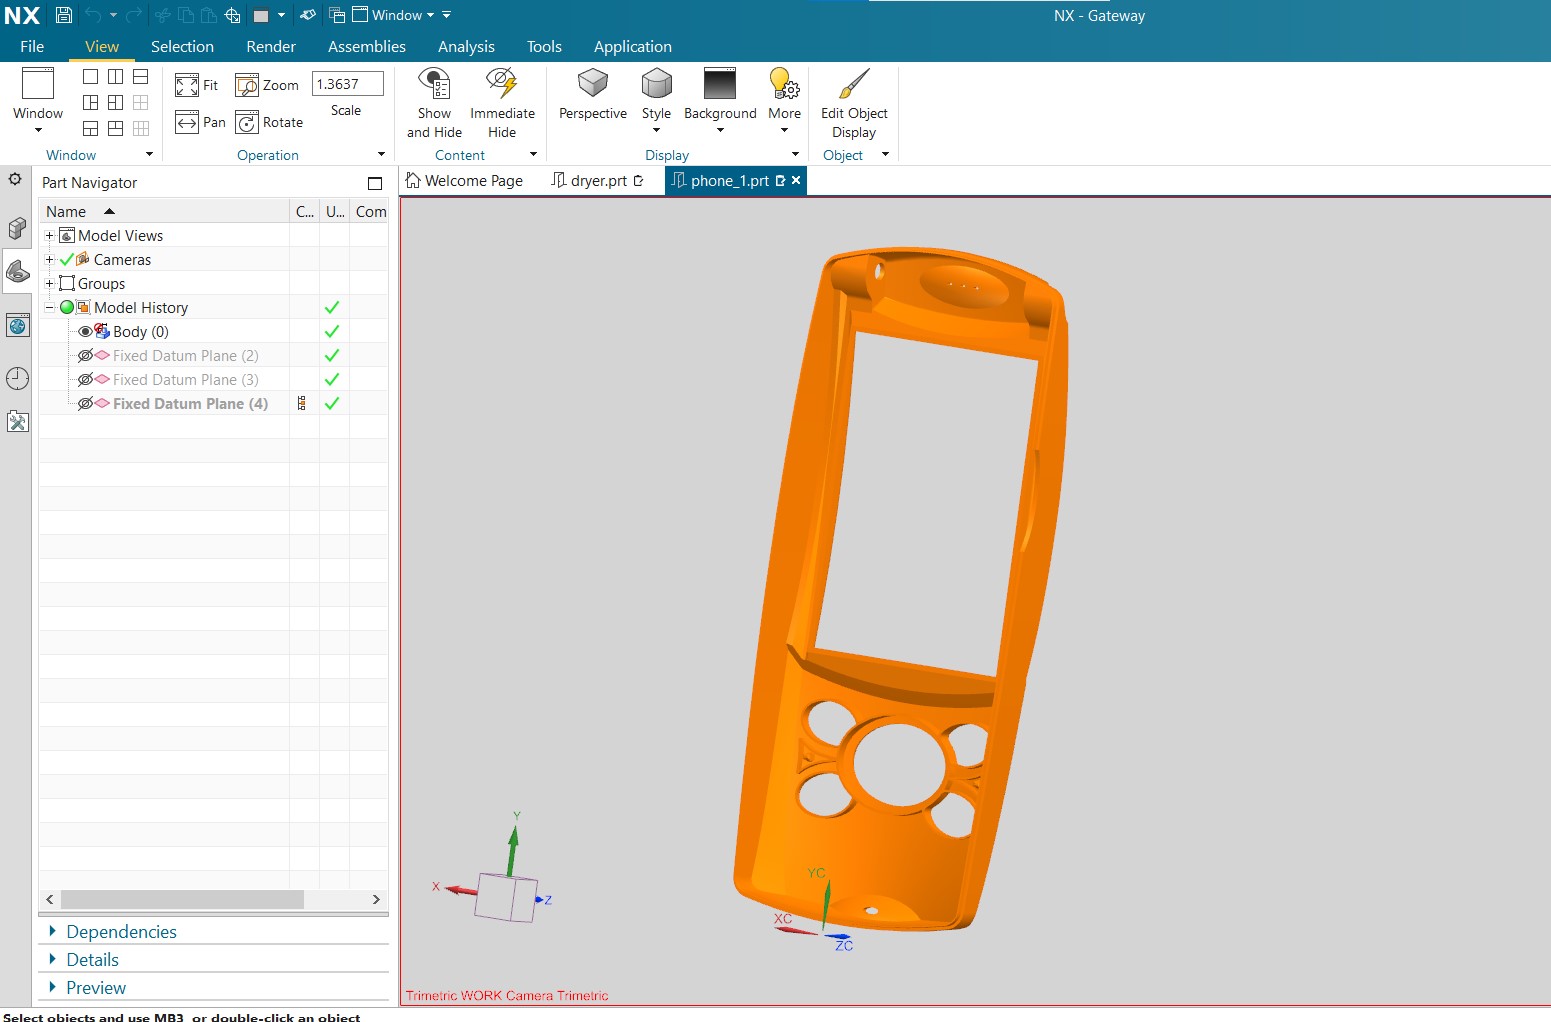Switch to the dryer.prt document tab
Viewport: 1551px width, 1022px height.
point(598,181)
